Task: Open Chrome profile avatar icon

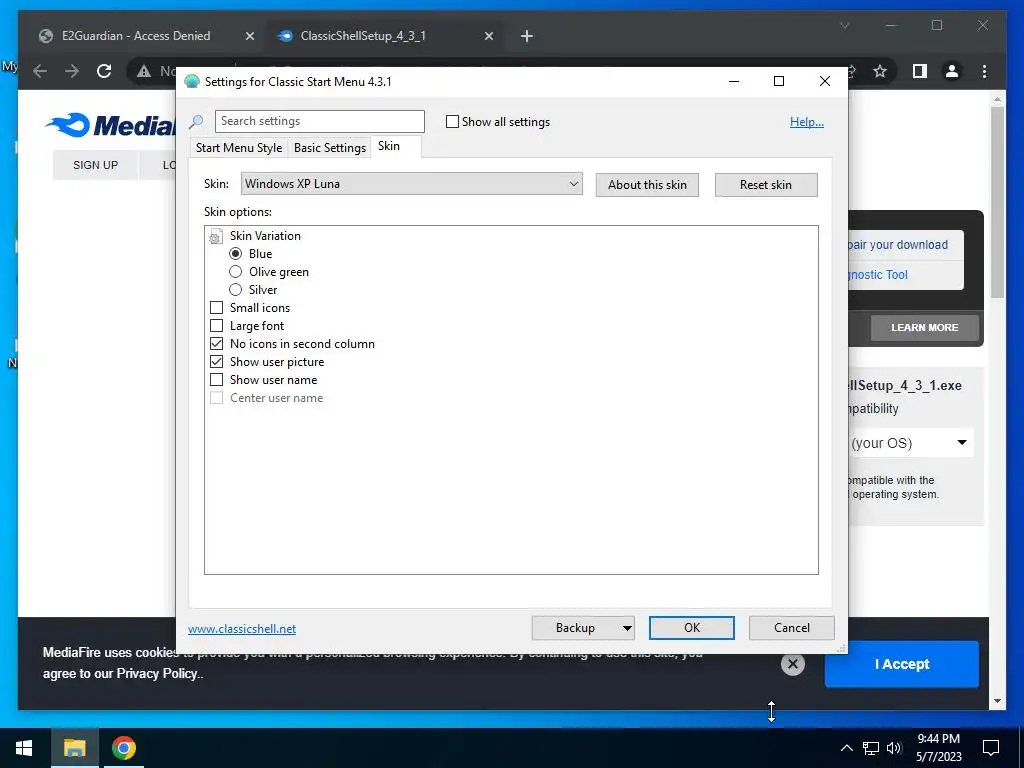Action: click(952, 71)
